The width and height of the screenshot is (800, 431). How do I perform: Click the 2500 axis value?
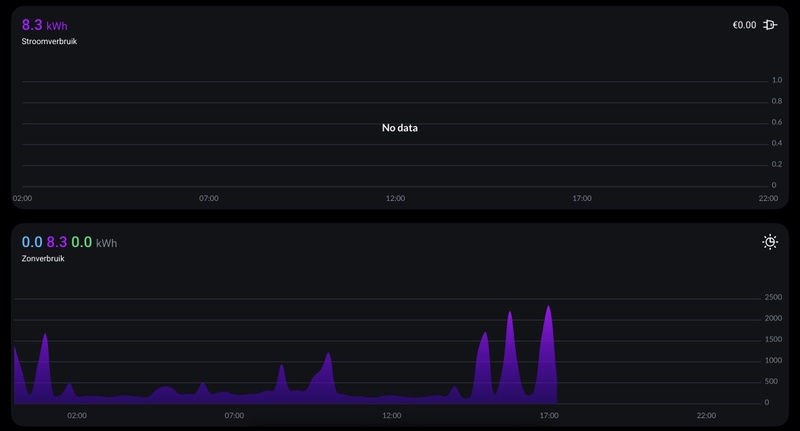773,297
